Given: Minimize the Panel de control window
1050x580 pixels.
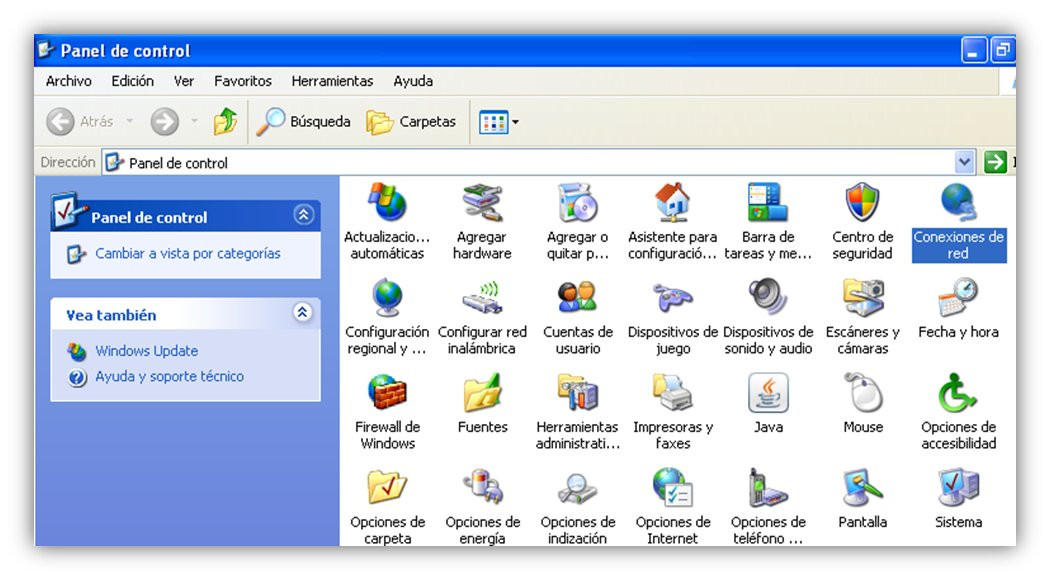Looking at the screenshot, I should pyautogui.click(x=974, y=52).
